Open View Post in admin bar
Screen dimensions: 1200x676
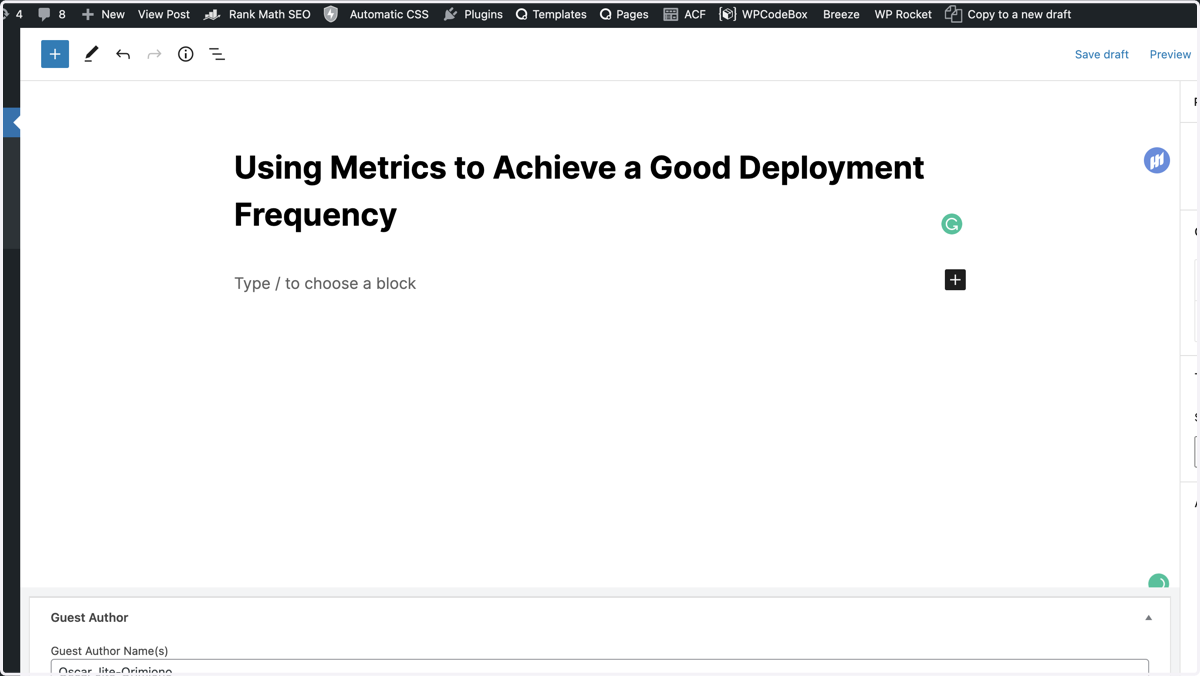pyautogui.click(x=164, y=14)
